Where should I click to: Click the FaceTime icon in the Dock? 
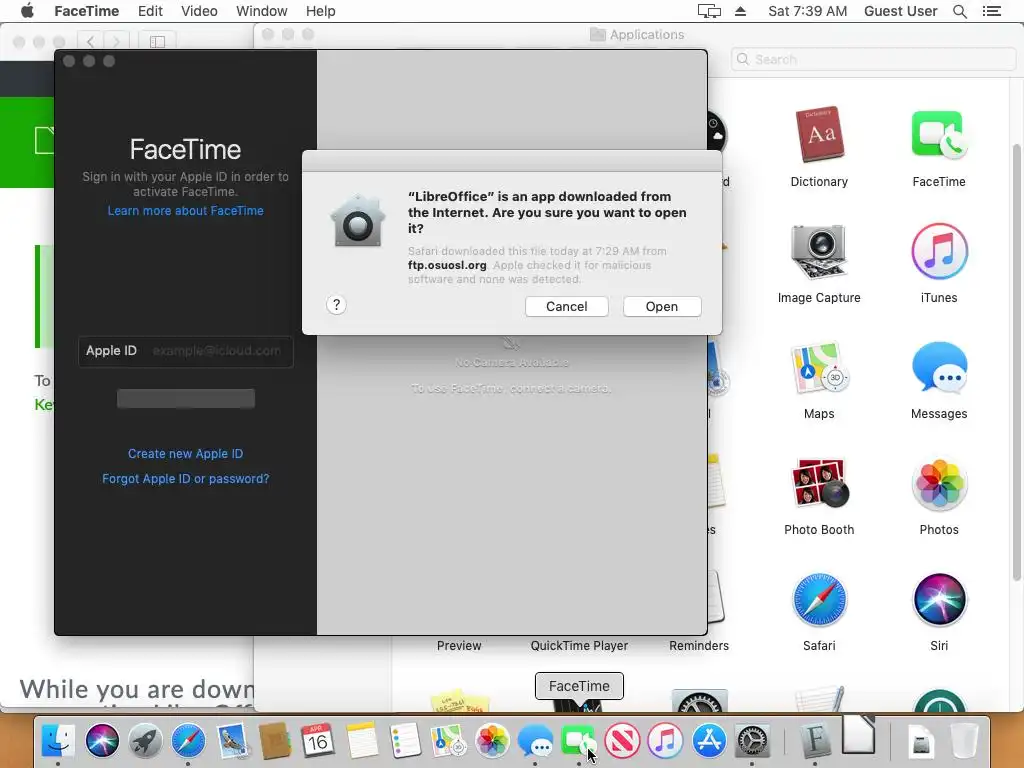[x=578, y=741]
